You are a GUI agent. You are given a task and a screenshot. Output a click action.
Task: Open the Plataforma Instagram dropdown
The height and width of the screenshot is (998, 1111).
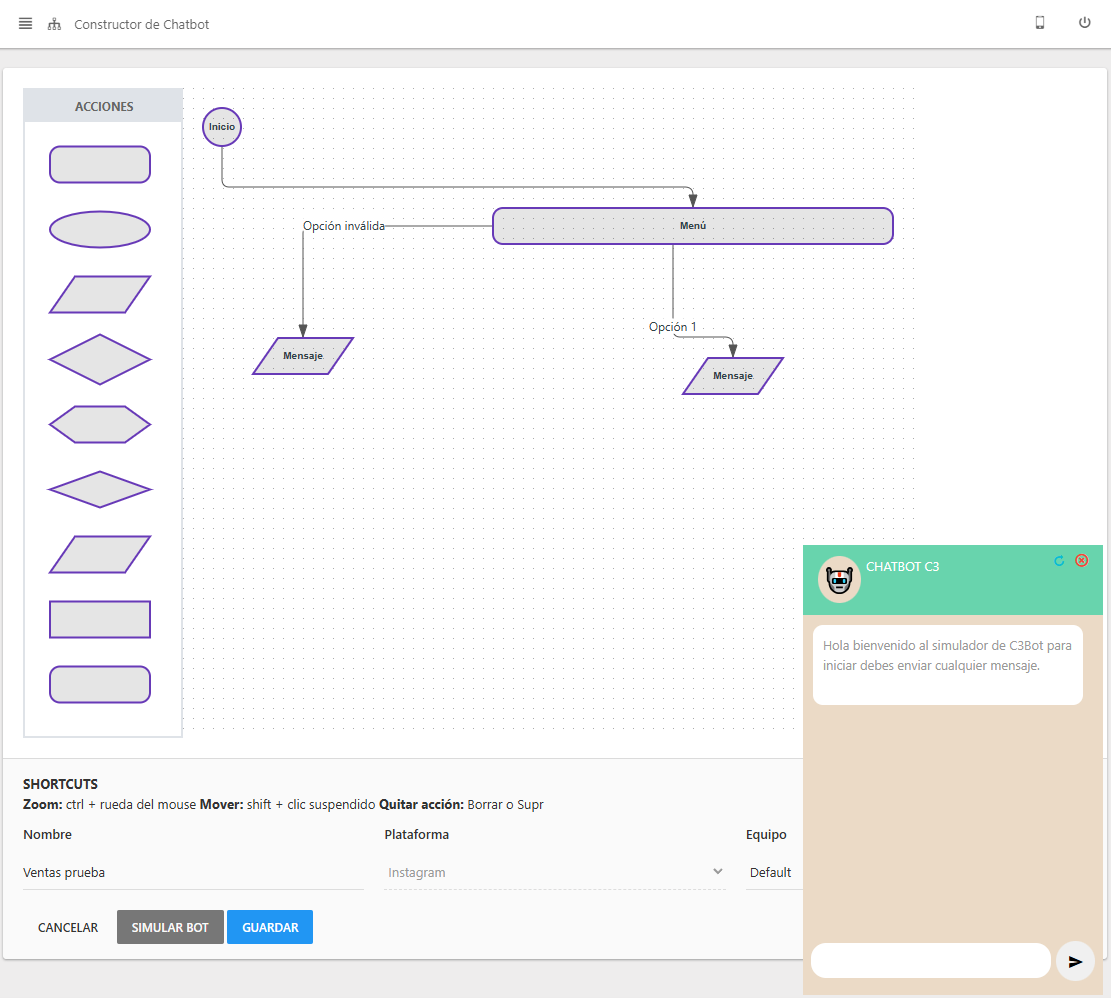click(x=555, y=872)
